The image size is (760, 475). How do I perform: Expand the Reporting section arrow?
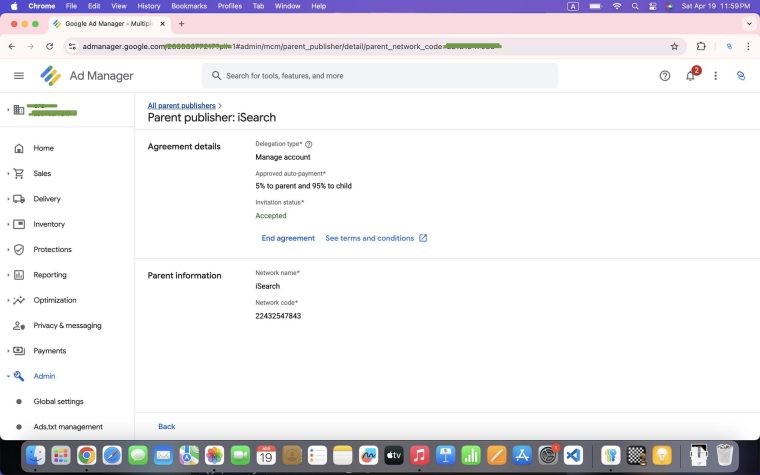tap(8, 275)
